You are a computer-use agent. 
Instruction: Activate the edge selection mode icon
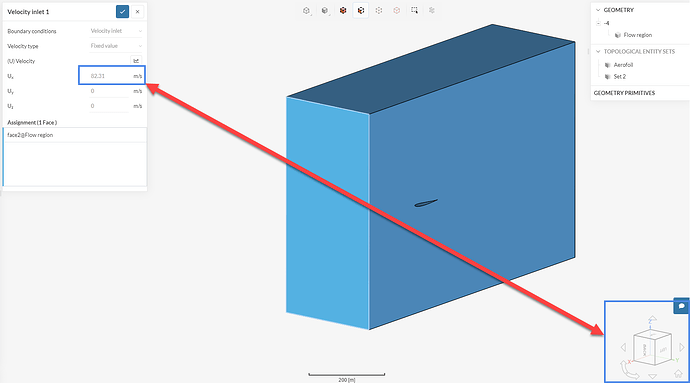[x=379, y=11]
